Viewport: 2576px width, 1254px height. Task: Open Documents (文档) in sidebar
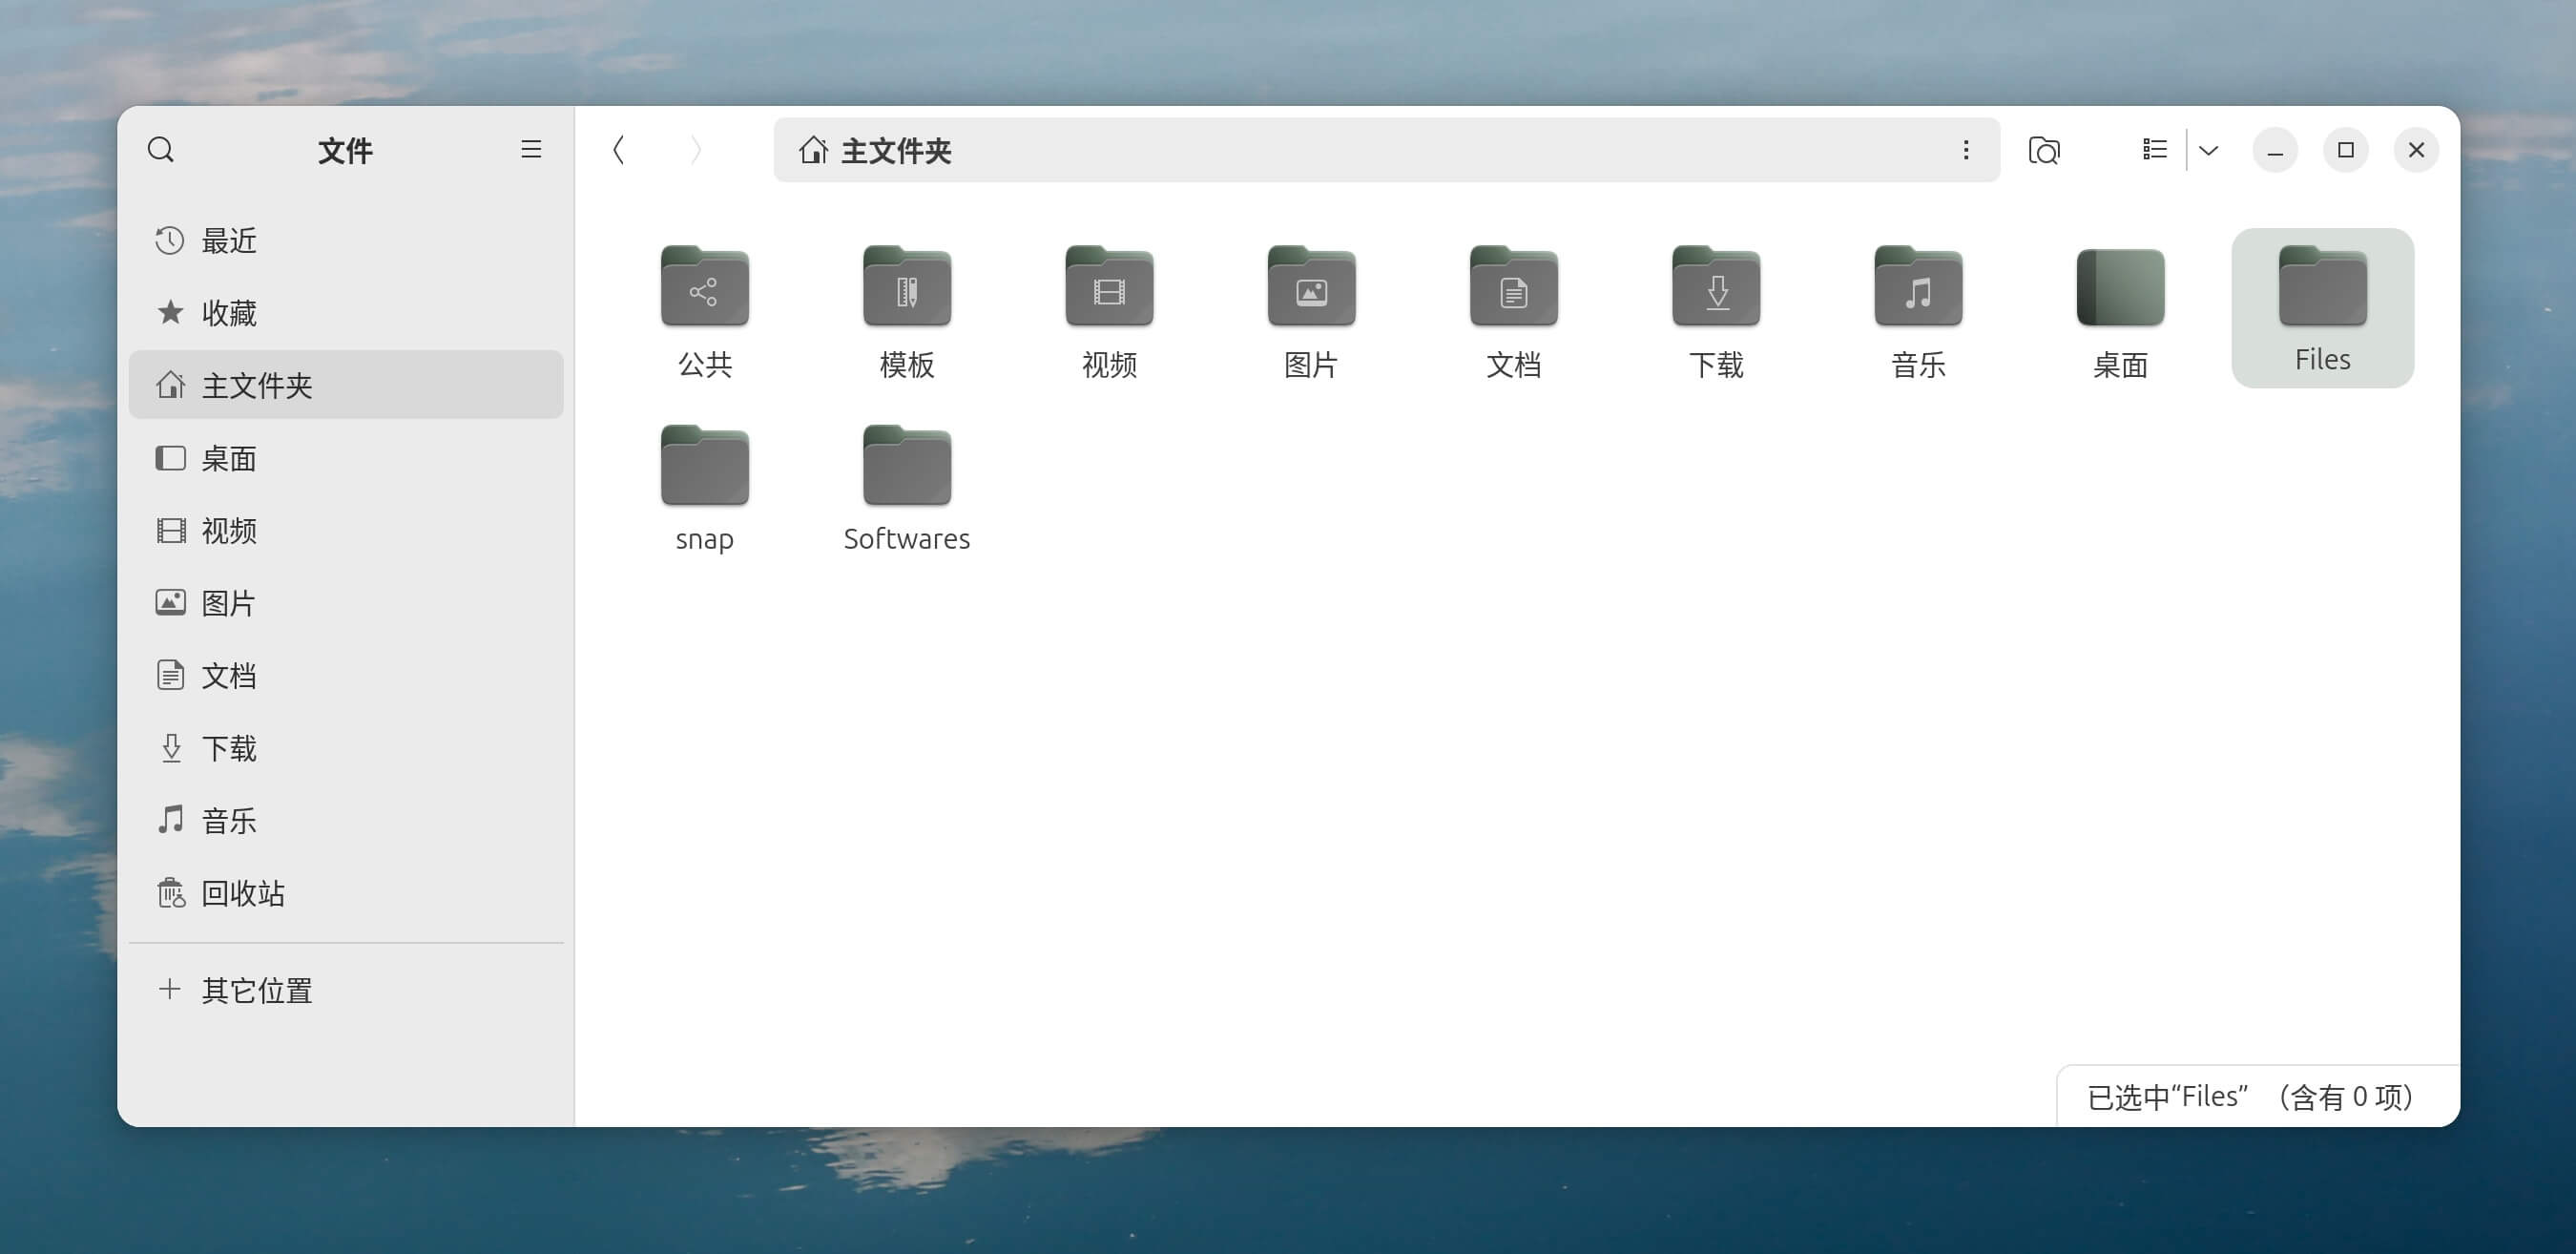[x=228, y=676]
